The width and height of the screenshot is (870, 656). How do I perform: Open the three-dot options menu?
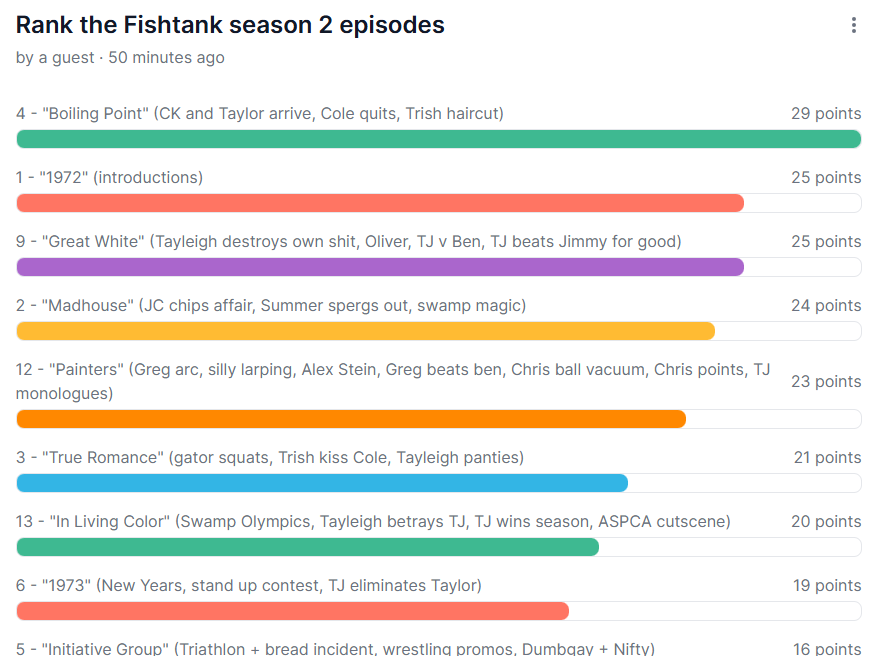[x=853, y=25]
